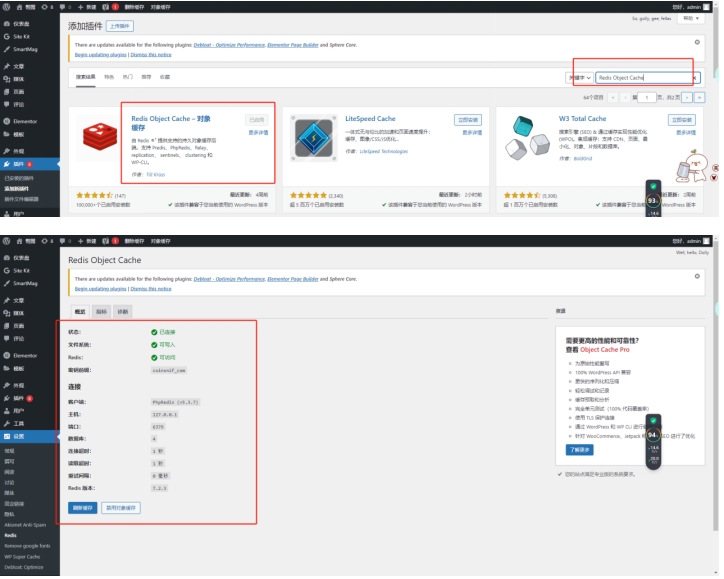The image size is (724, 579).
Task: Click admin avatar on Add Plugins page
Action: (x=706, y=7)
